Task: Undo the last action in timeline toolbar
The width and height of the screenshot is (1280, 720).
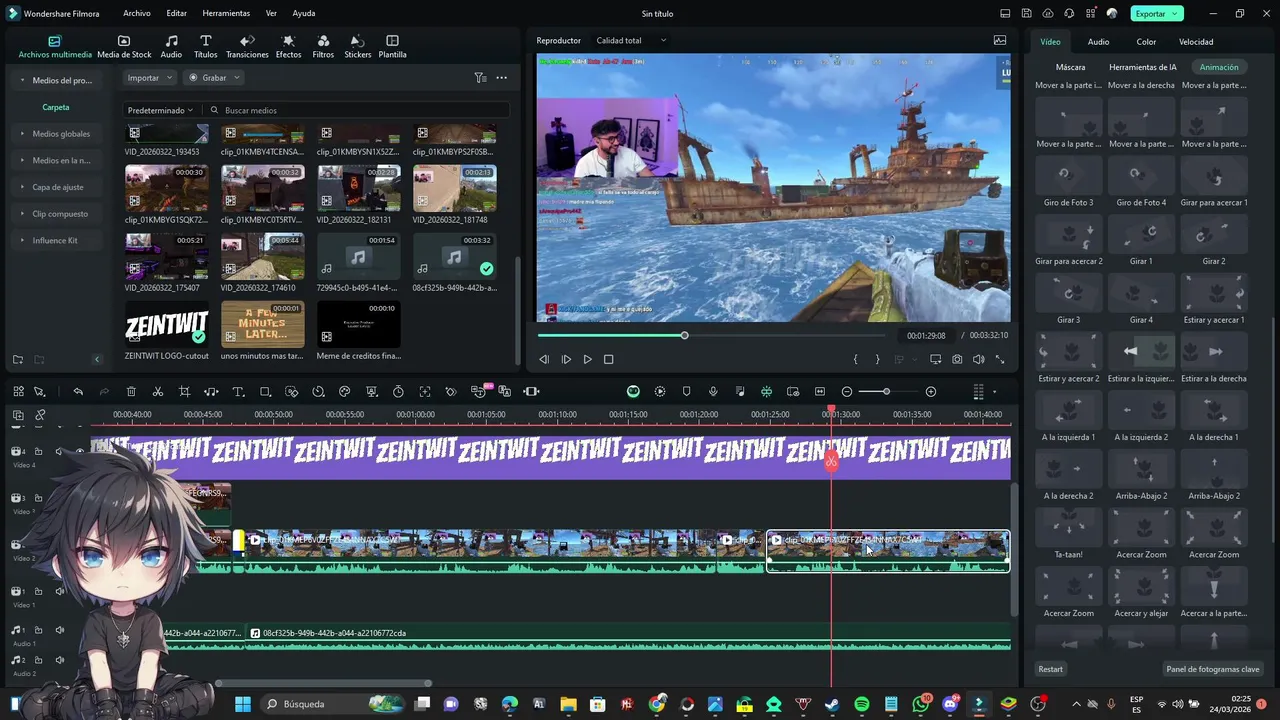Action: pyautogui.click(x=78, y=391)
